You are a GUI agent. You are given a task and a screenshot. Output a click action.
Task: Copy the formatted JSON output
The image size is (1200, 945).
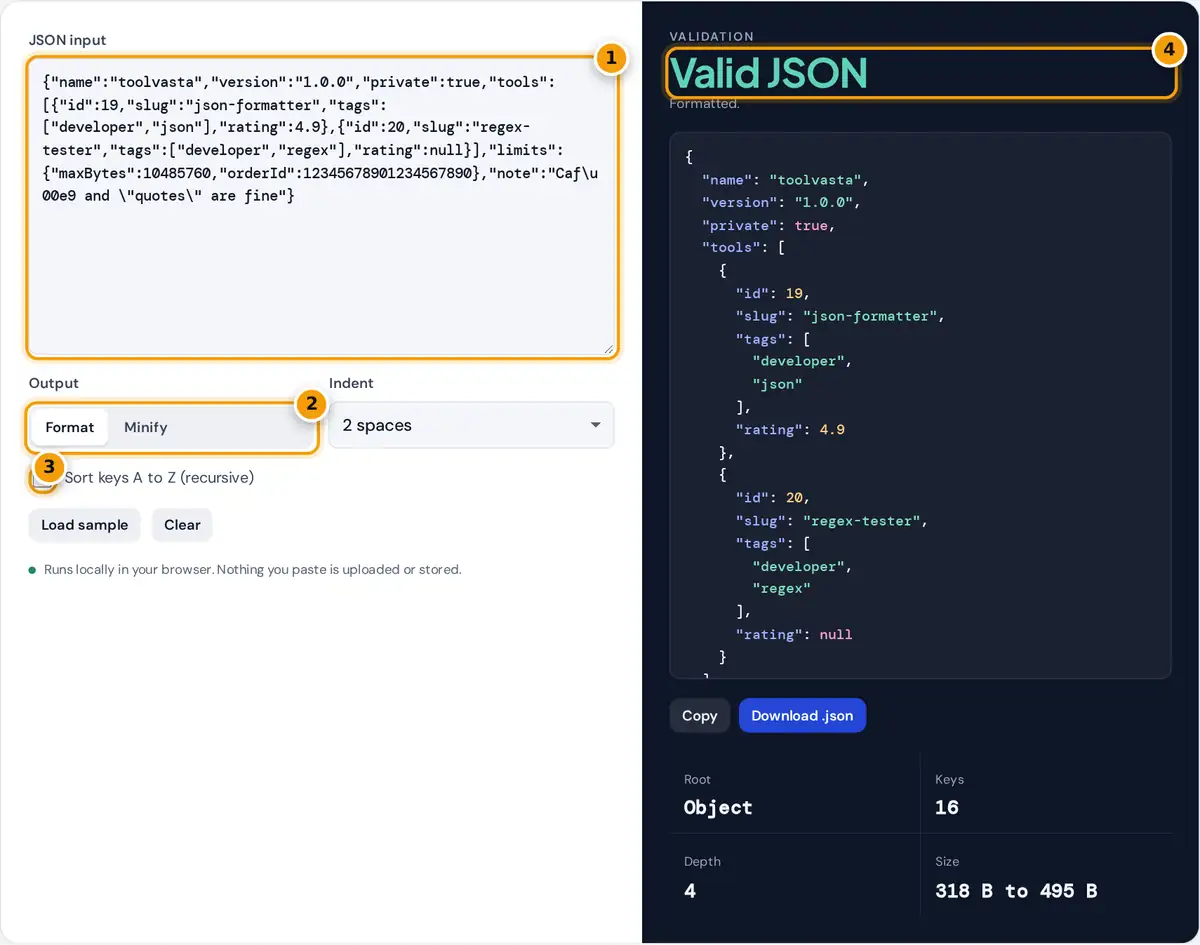tap(700, 715)
